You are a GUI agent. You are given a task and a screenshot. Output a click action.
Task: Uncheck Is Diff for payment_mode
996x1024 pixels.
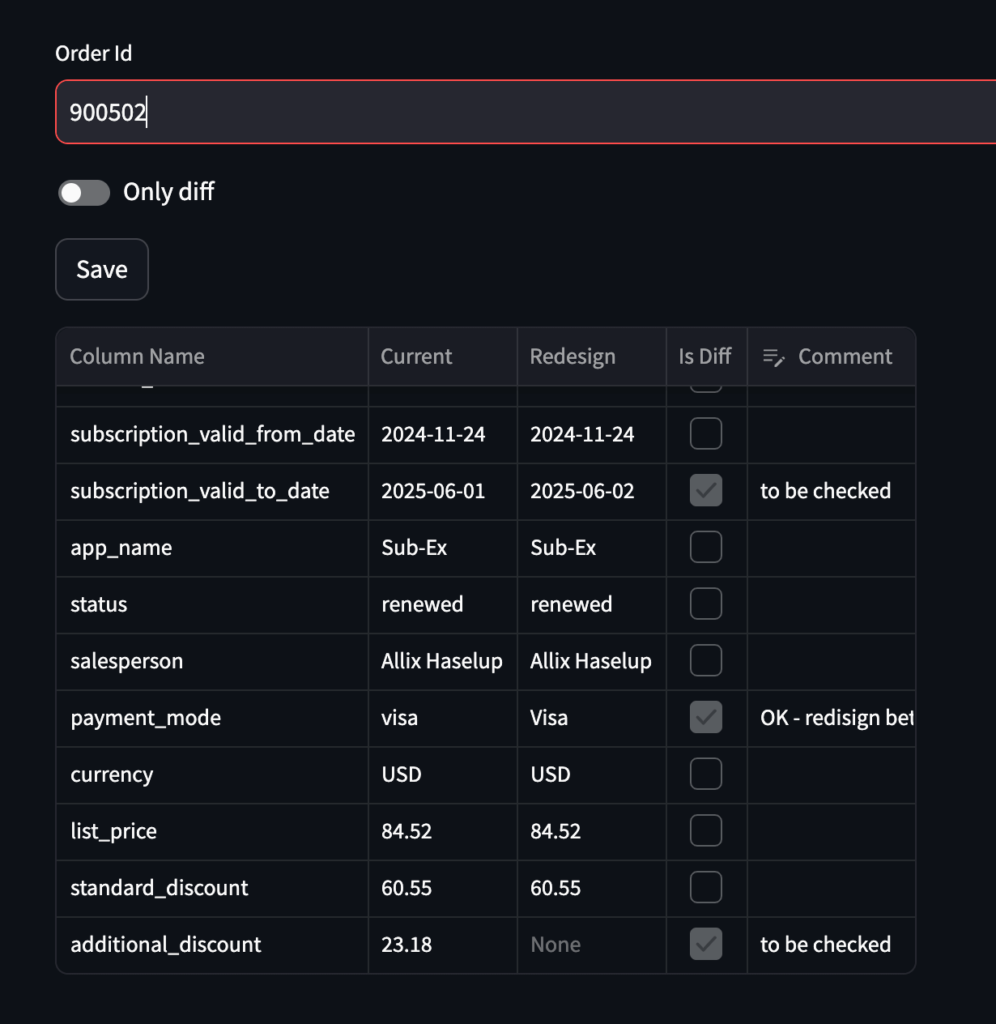click(706, 717)
